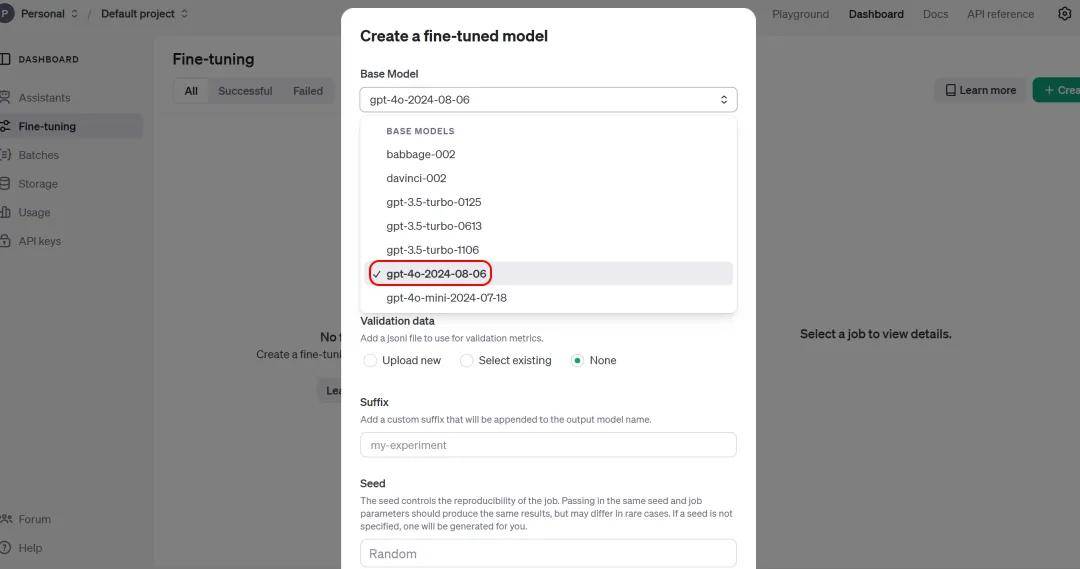Screen dimensions: 1080x569
Task: Click Create a fine-tuned model title
Action: coord(454,36)
